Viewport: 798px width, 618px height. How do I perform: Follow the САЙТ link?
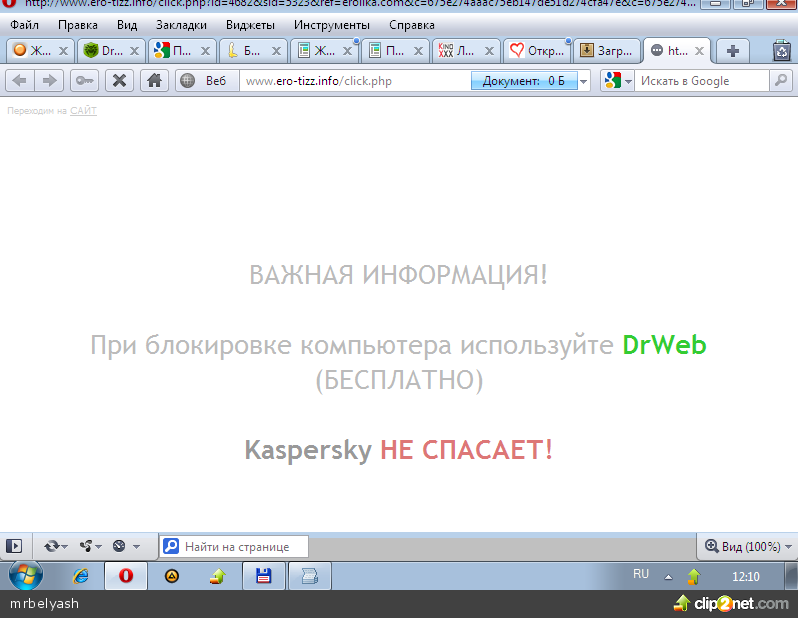pos(83,110)
